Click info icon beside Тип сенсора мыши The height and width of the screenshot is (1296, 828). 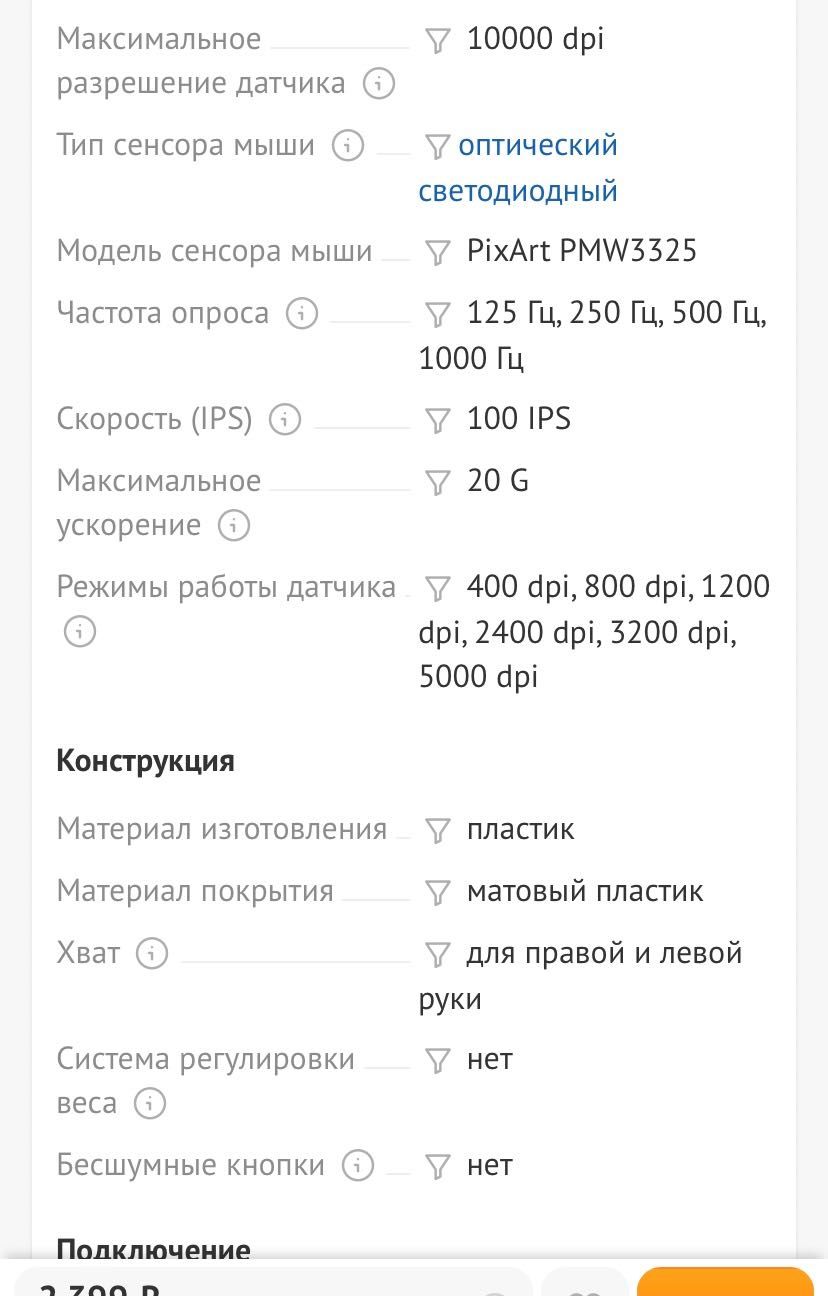[347, 145]
